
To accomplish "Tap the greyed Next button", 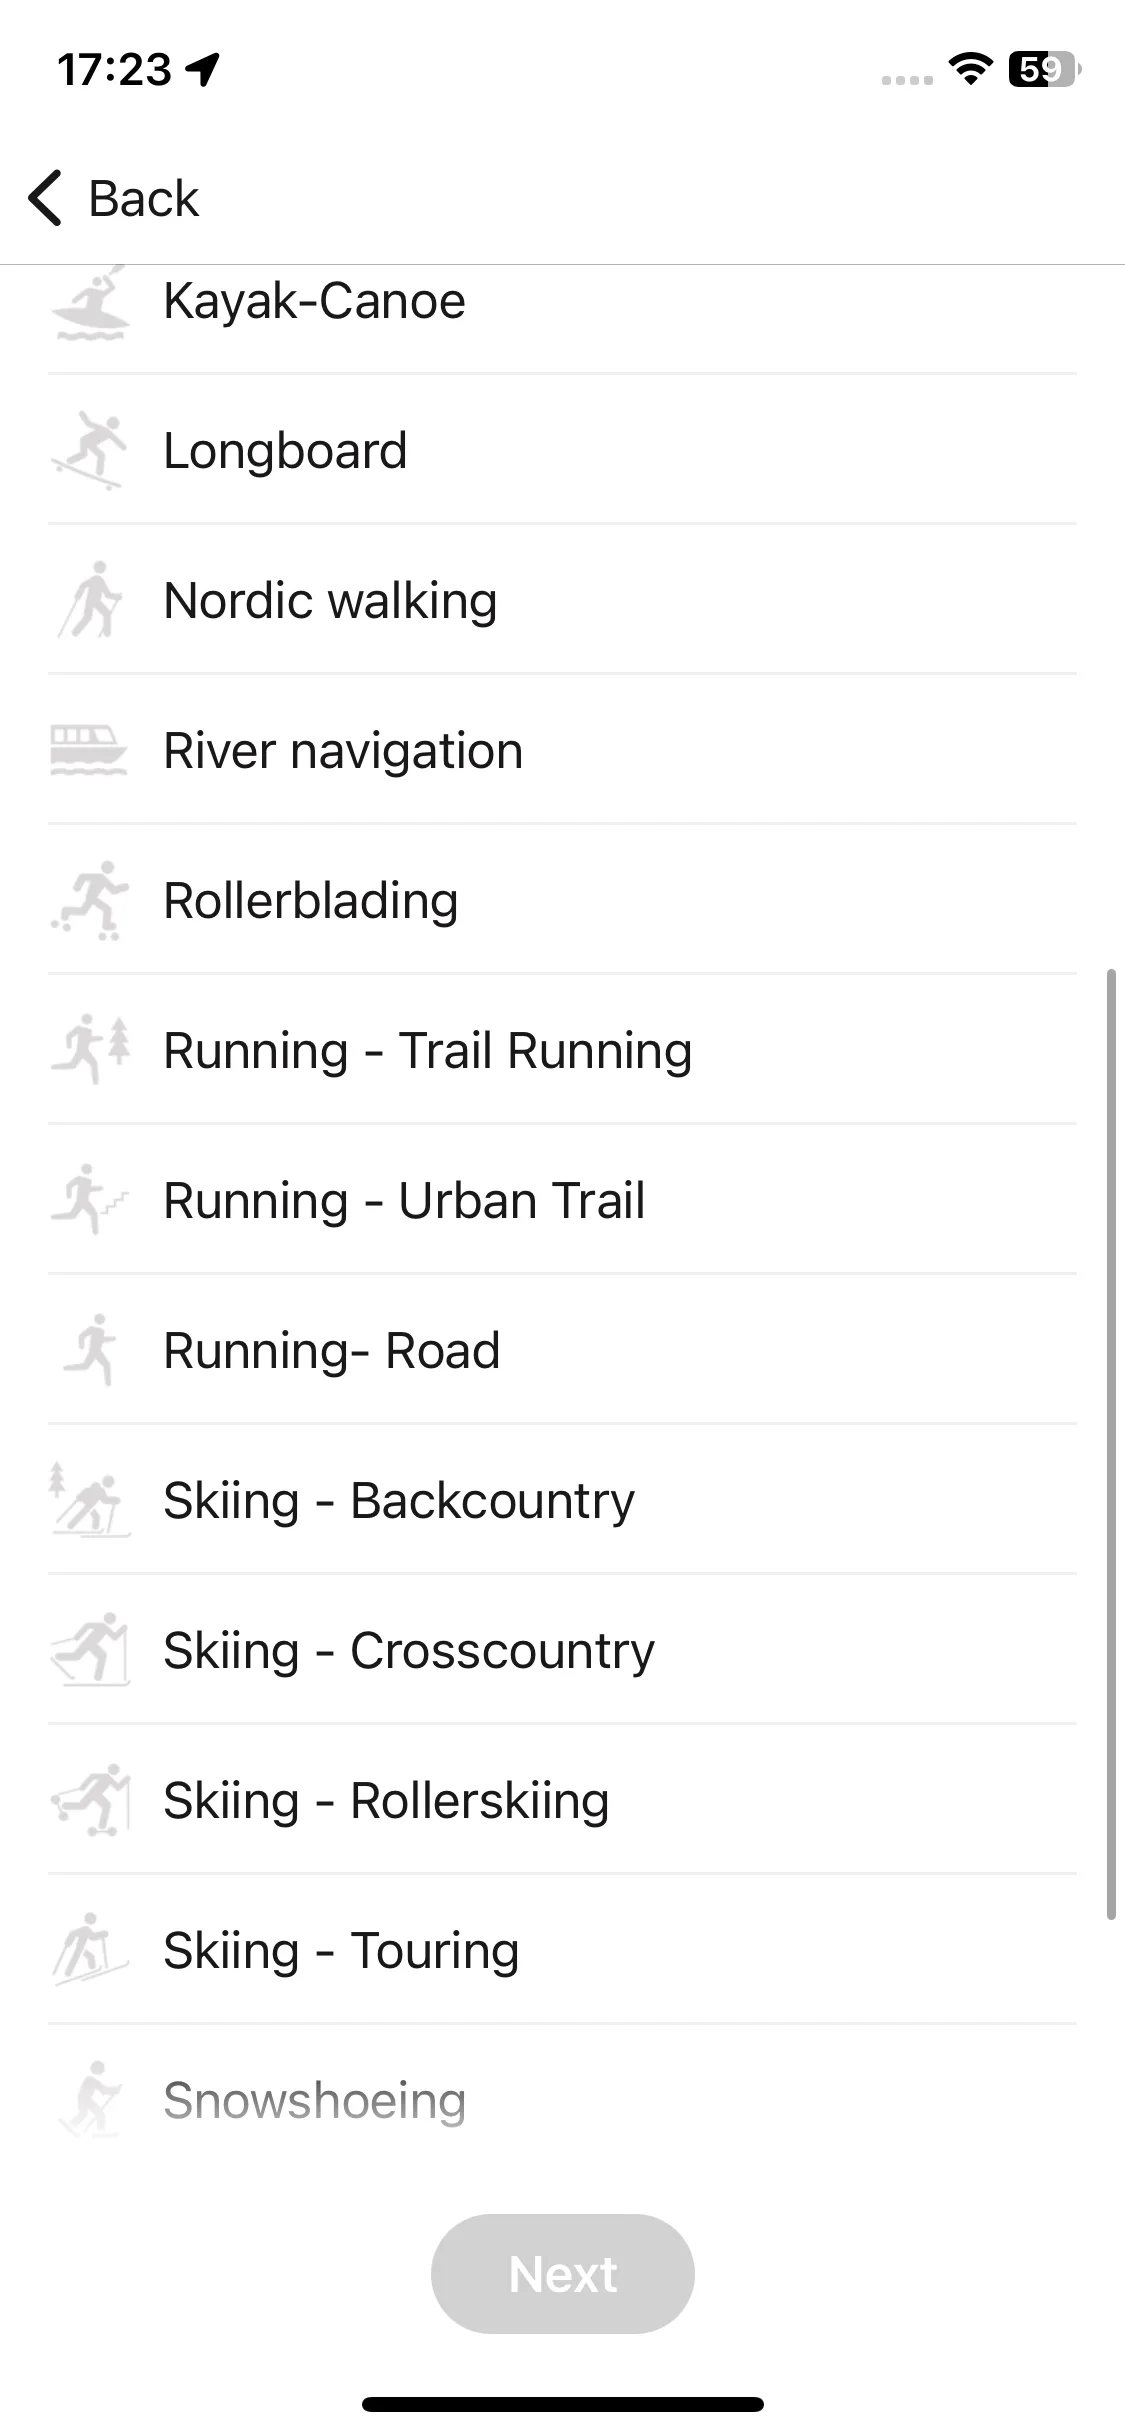I will tap(563, 2274).
